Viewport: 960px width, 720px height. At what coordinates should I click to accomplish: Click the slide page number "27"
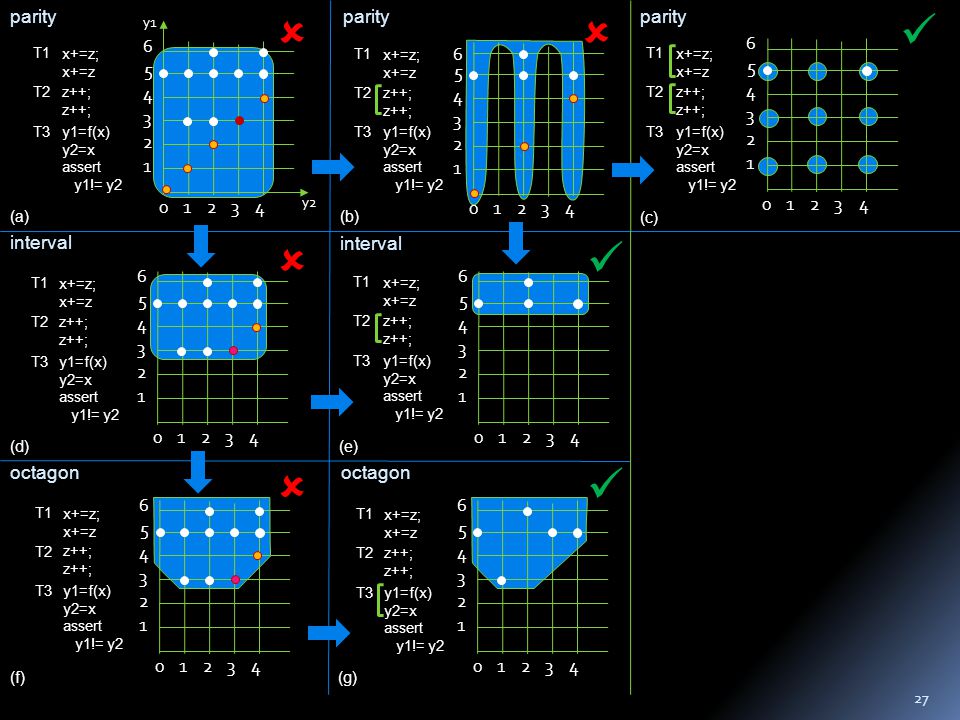(x=921, y=700)
